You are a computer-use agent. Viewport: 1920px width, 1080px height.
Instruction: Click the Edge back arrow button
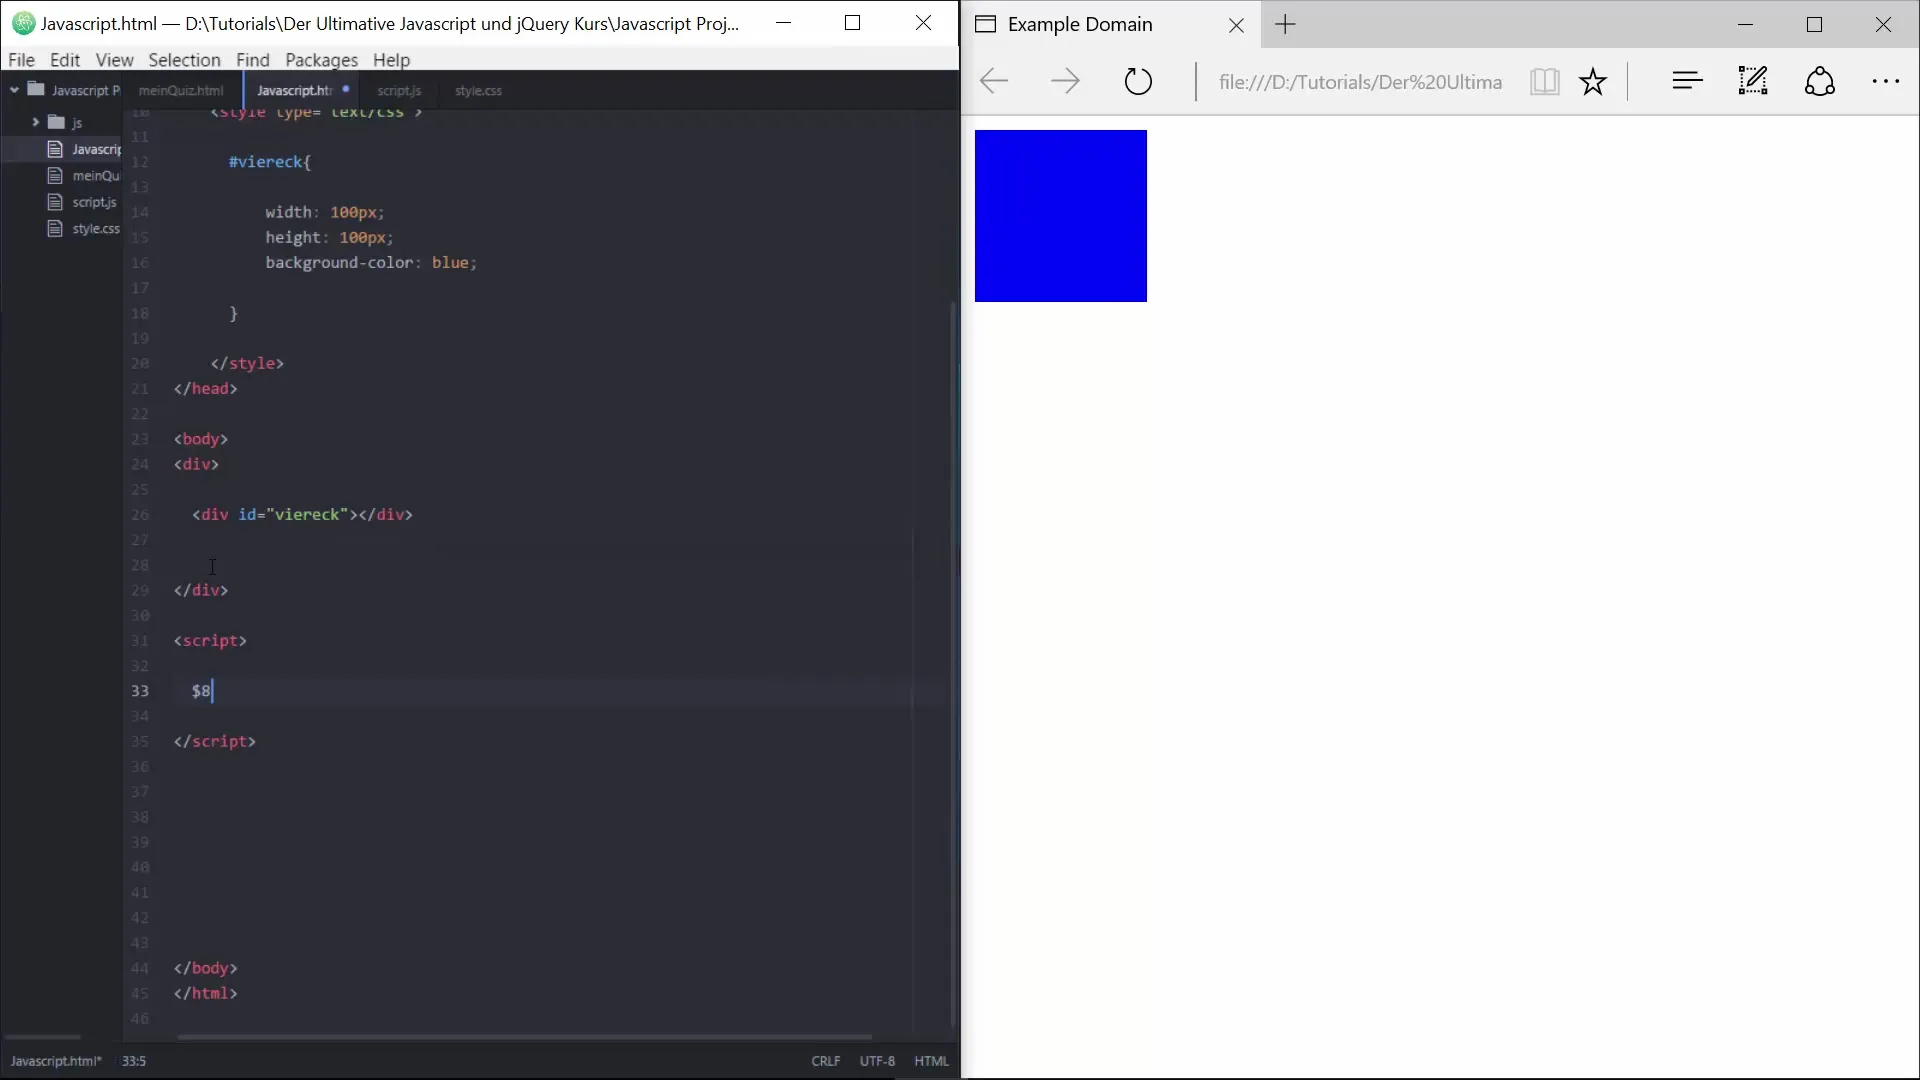tap(994, 81)
